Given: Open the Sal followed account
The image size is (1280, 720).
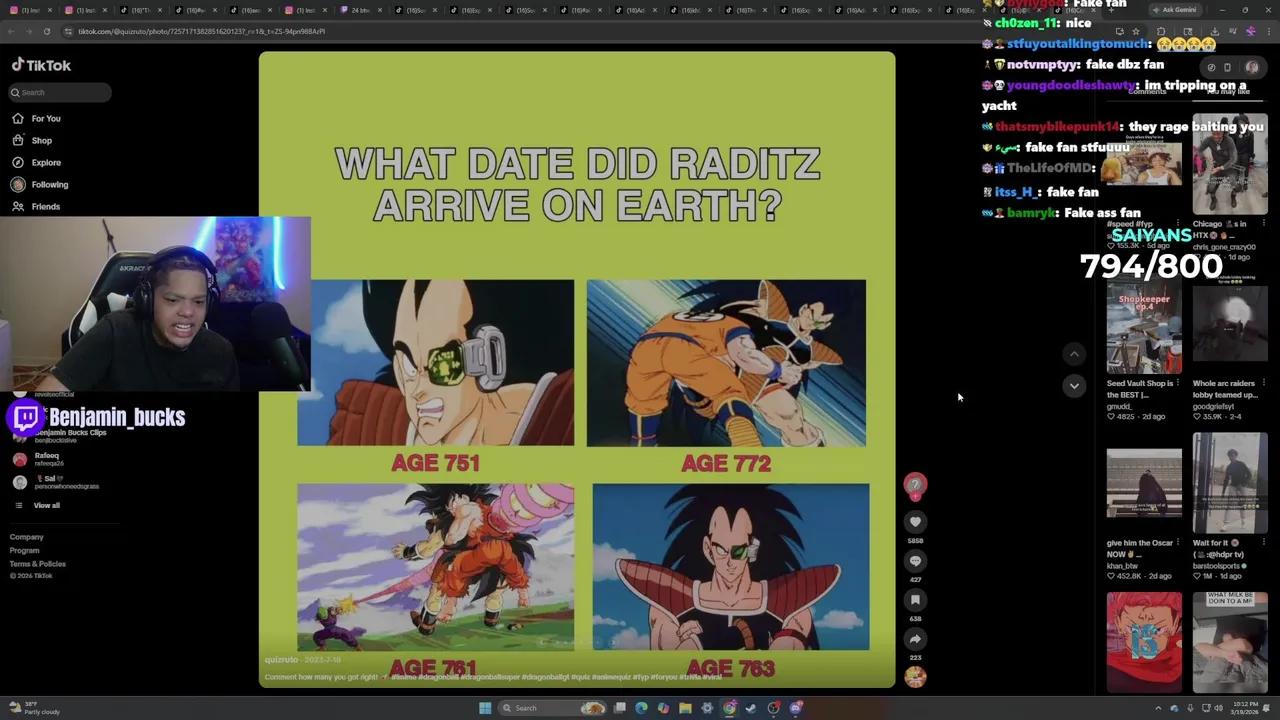Looking at the screenshot, I should [55, 482].
